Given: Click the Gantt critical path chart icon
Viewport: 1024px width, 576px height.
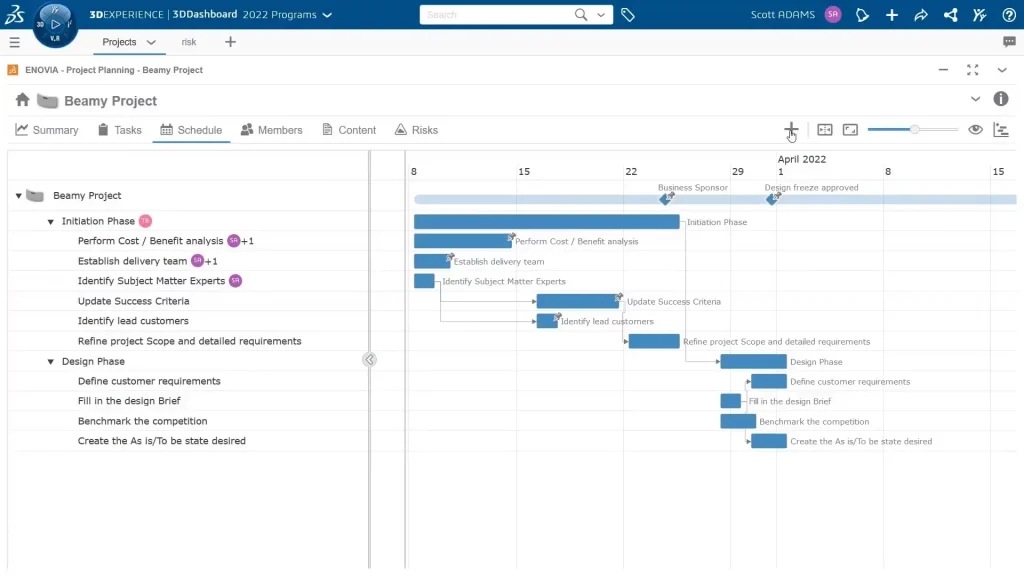Looking at the screenshot, I should coord(1001,130).
